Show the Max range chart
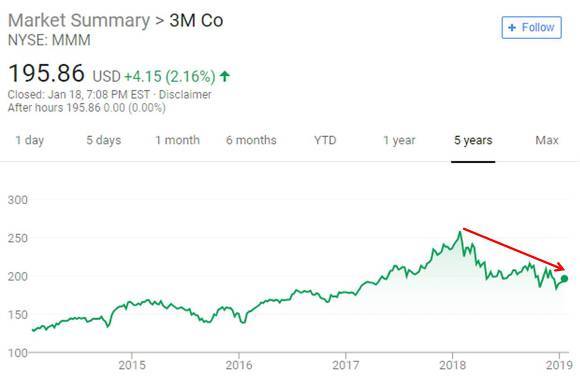The height and width of the screenshot is (385, 580). point(547,140)
